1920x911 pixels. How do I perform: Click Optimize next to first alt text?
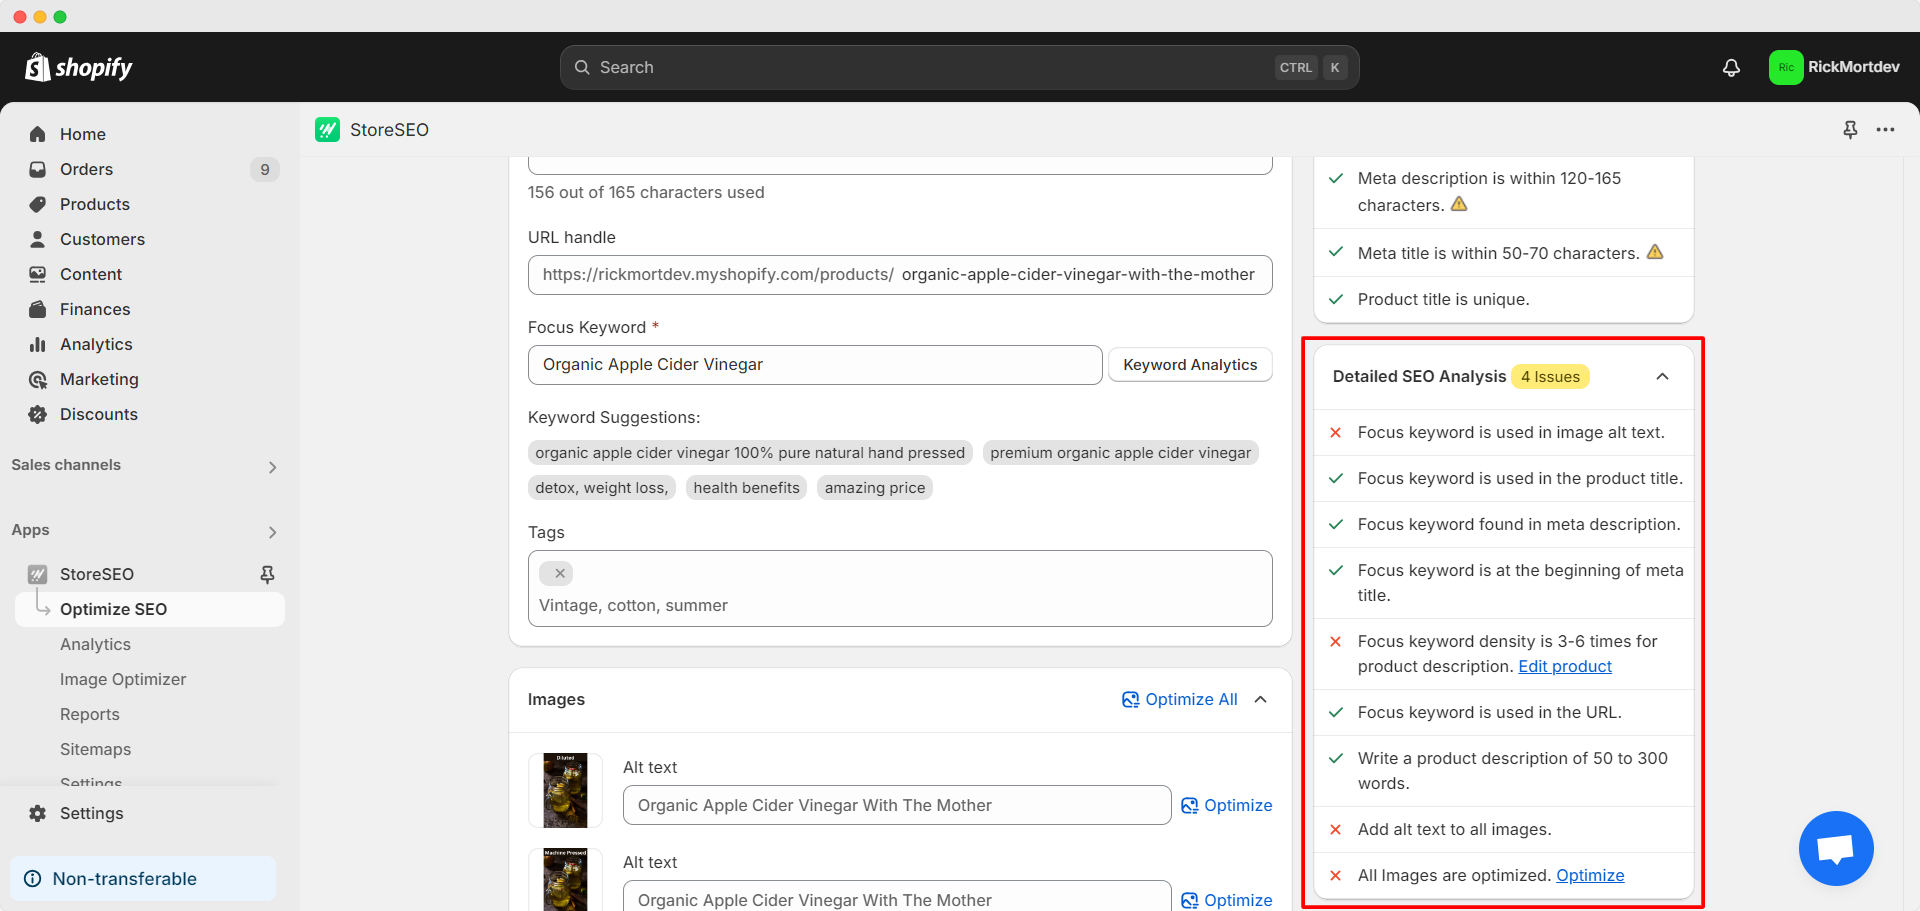(1227, 806)
